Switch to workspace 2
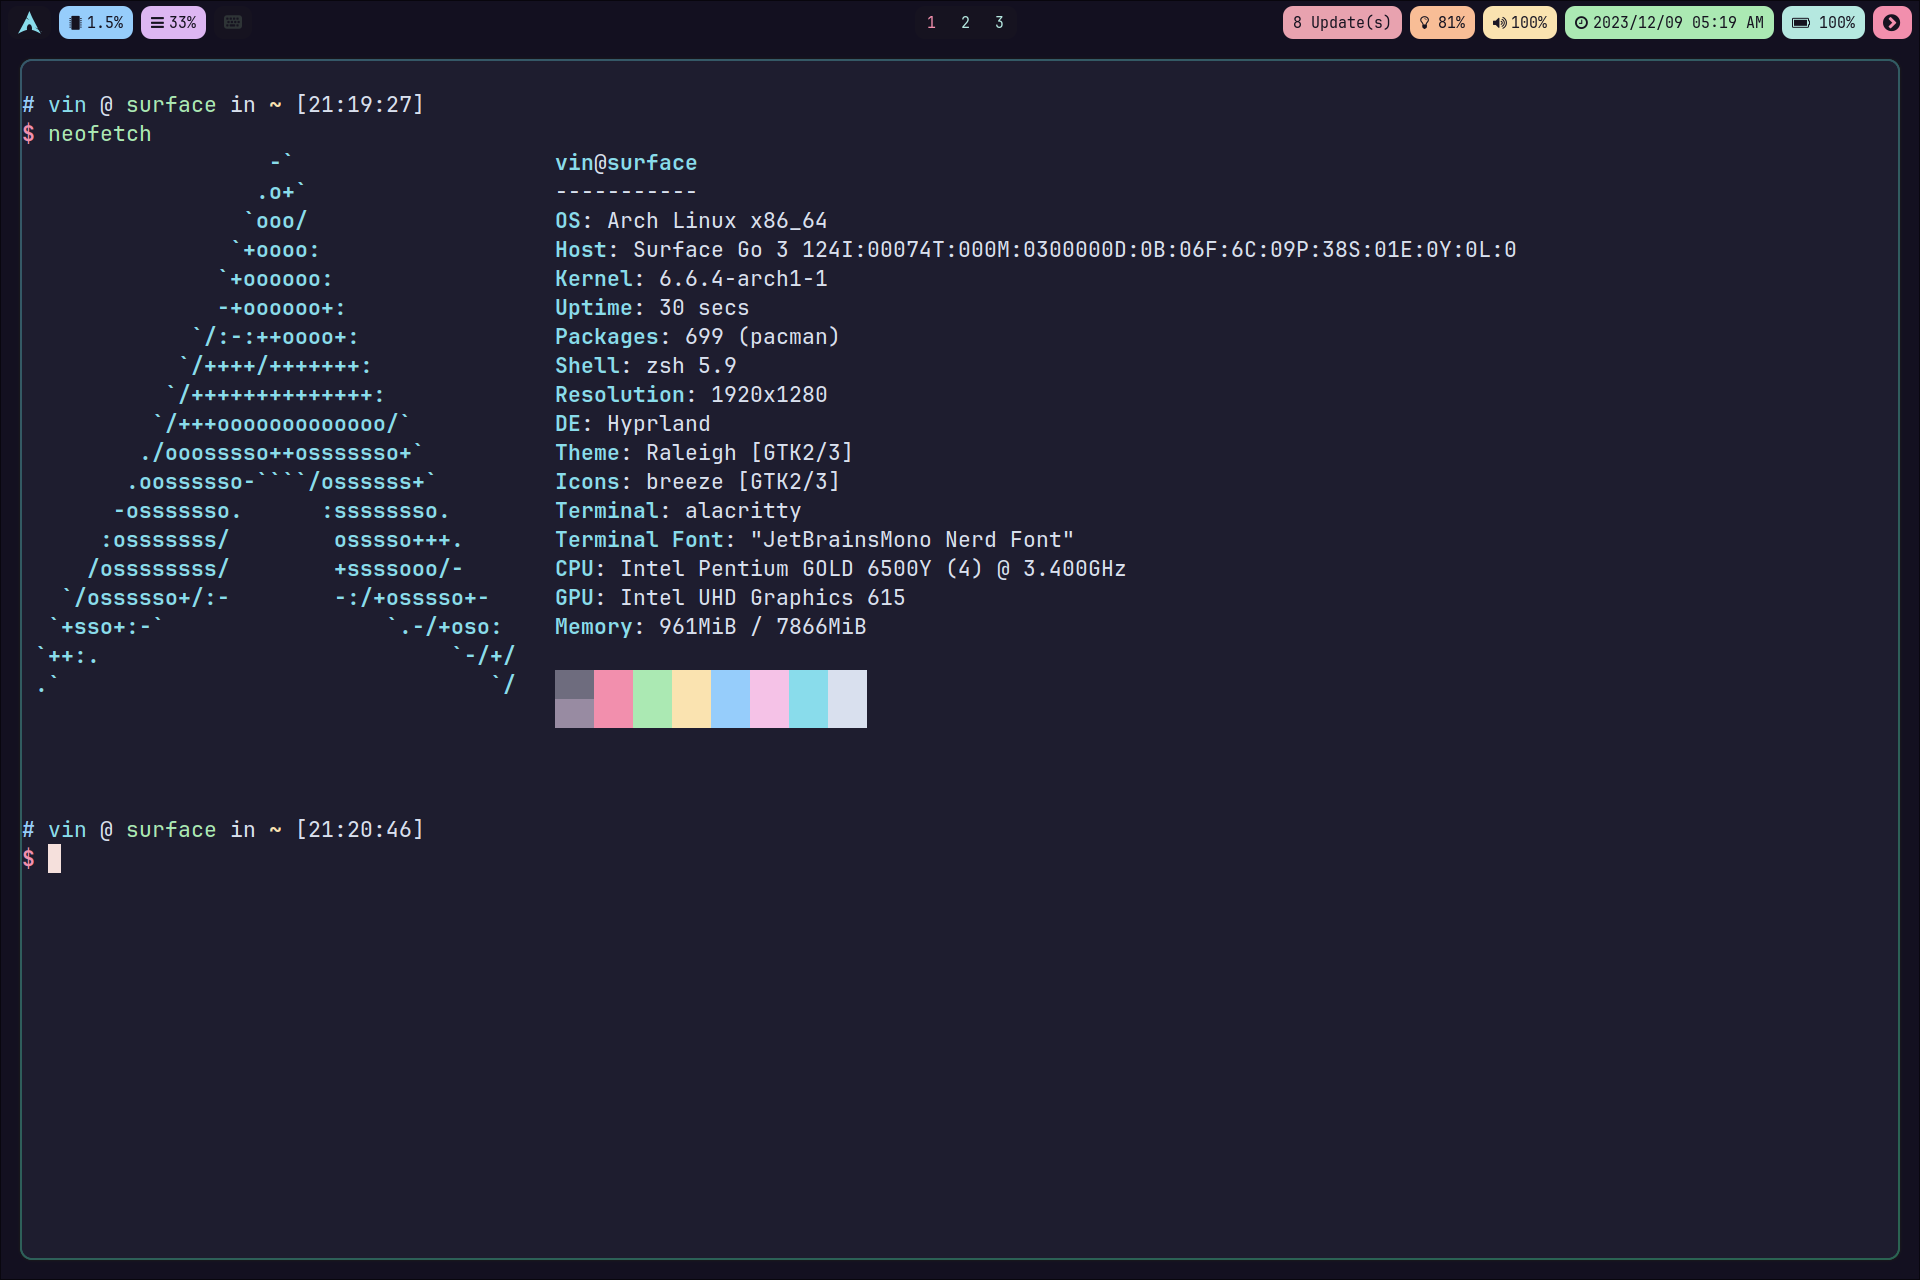The height and width of the screenshot is (1280, 1920). 965,22
